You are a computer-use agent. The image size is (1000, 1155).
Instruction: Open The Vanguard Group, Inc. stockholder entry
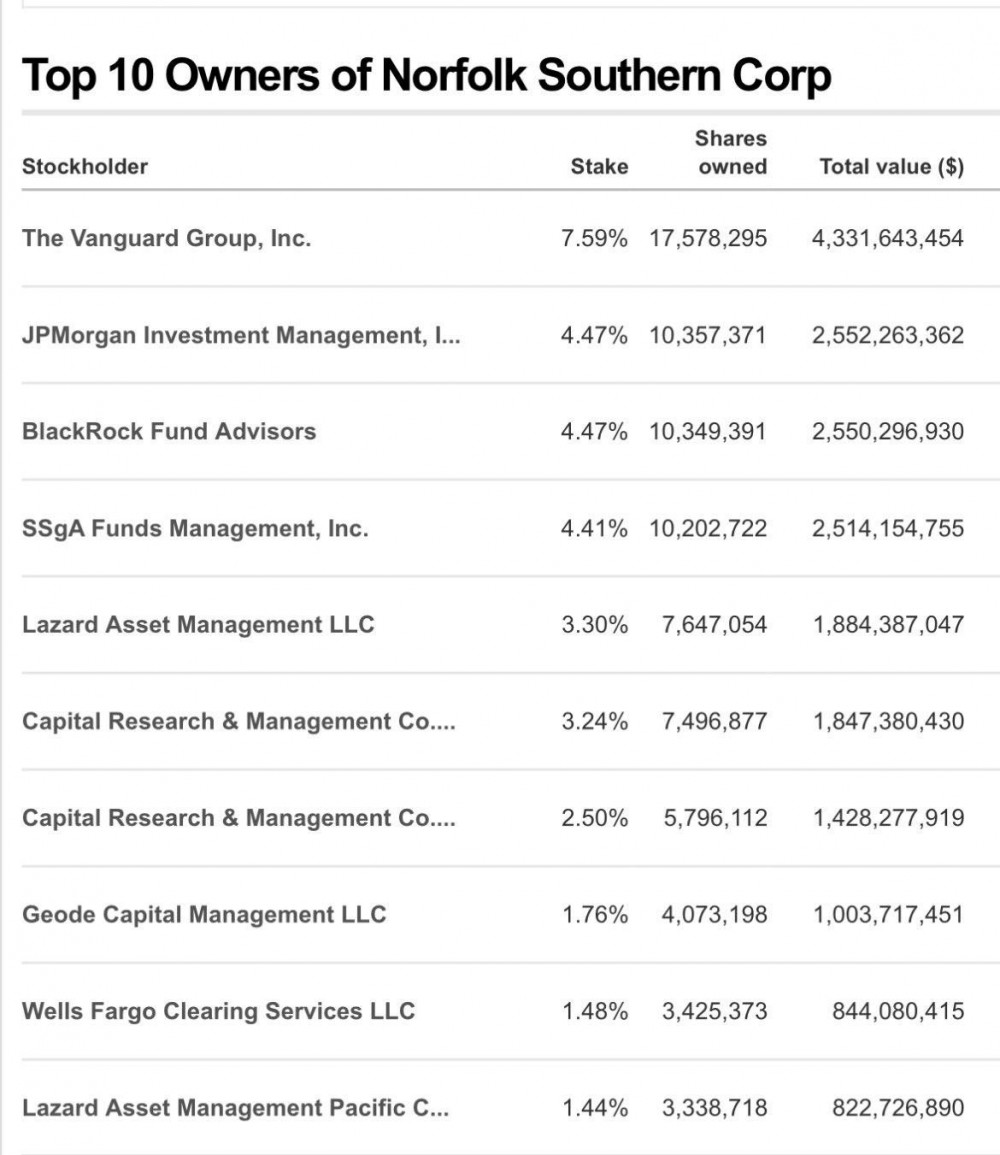(x=166, y=239)
